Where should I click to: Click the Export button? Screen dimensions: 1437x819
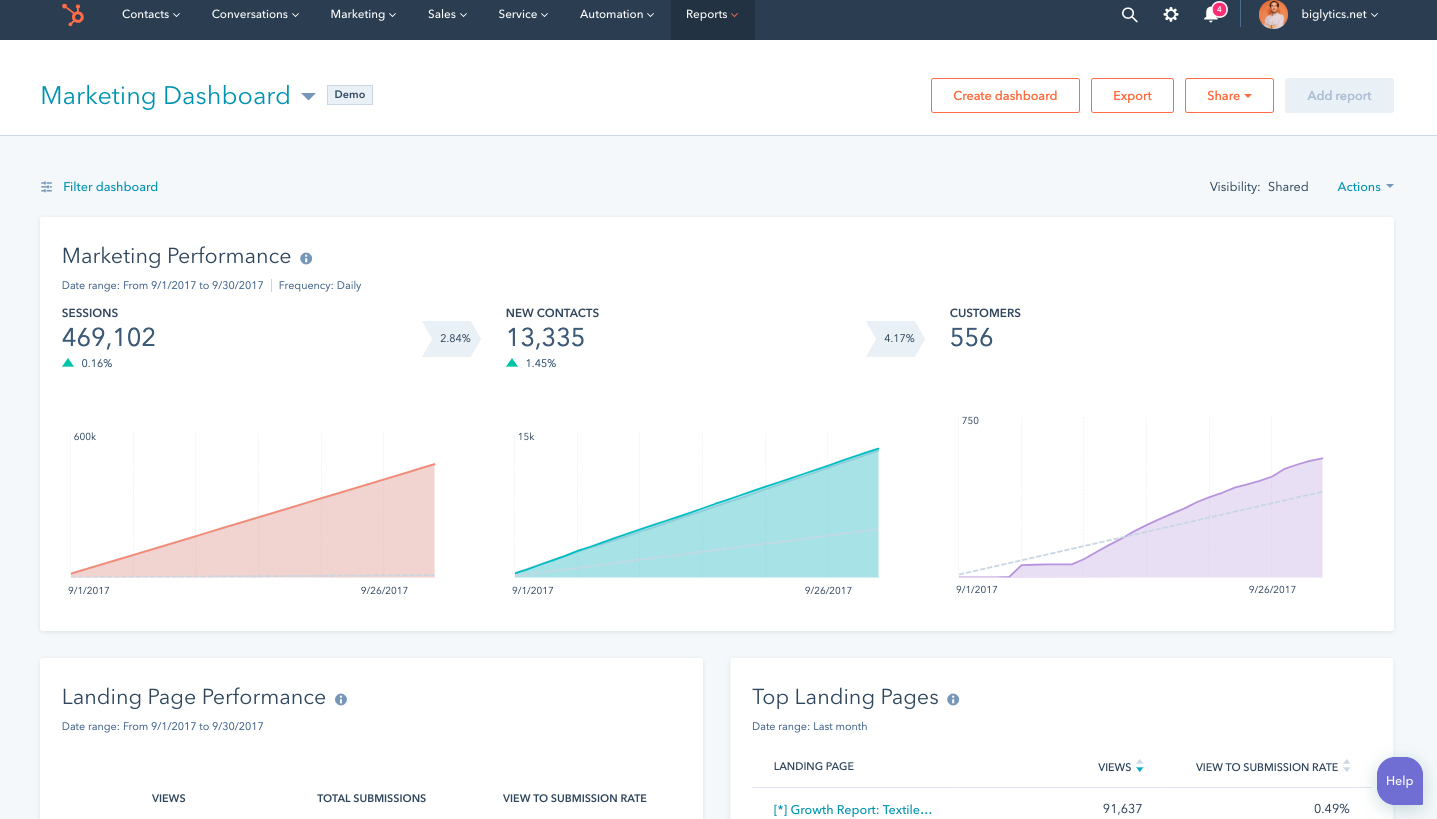coord(1132,96)
